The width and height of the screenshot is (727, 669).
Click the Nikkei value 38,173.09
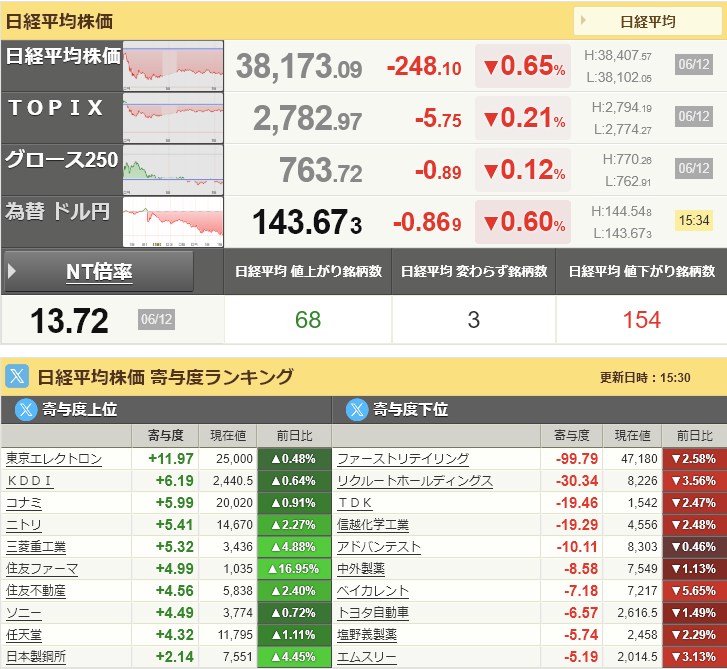[299, 66]
